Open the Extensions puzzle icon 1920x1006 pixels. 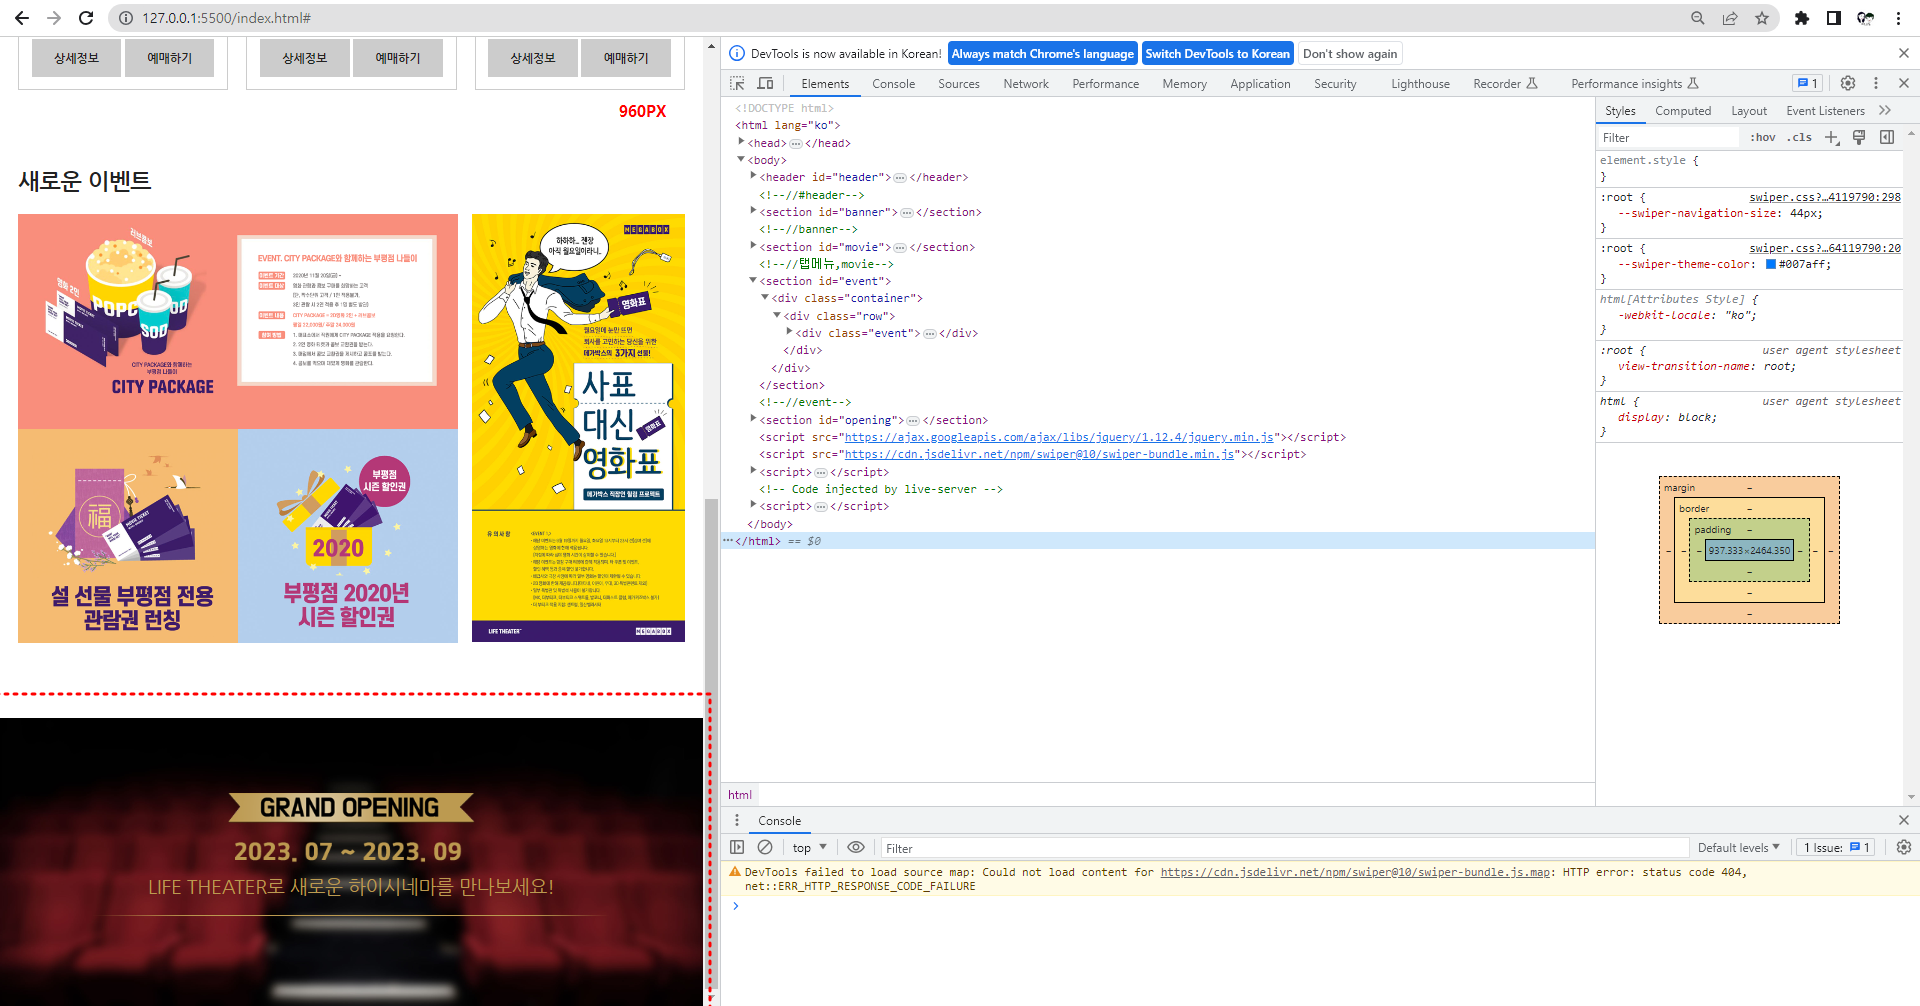pyautogui.click(x=1802, y=18)
